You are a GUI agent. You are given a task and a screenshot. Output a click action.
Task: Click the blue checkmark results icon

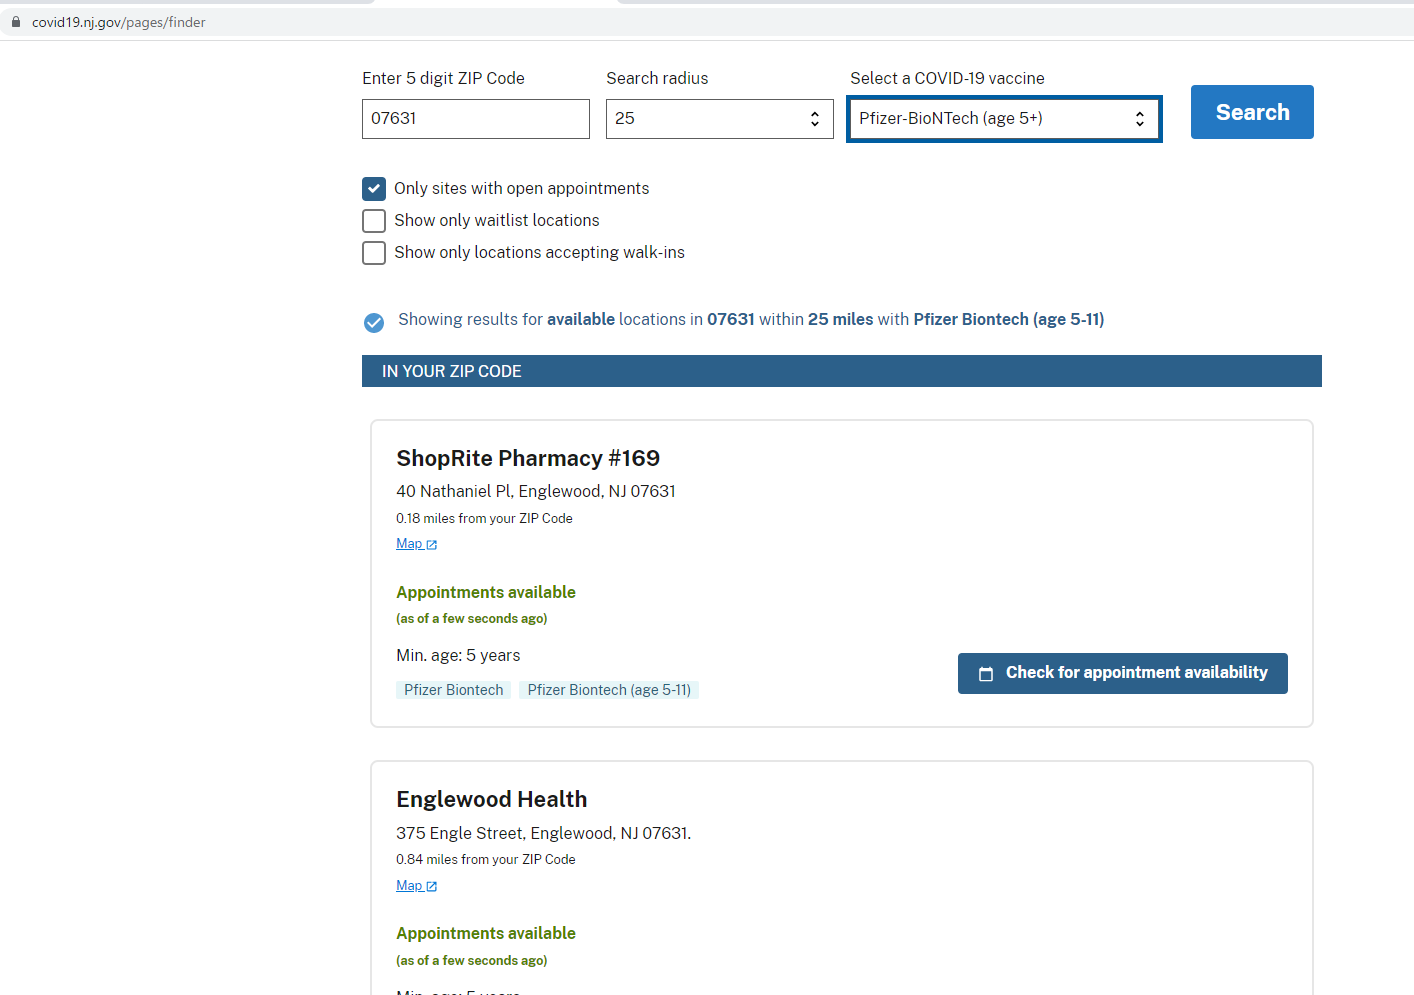tap(374, 323)
